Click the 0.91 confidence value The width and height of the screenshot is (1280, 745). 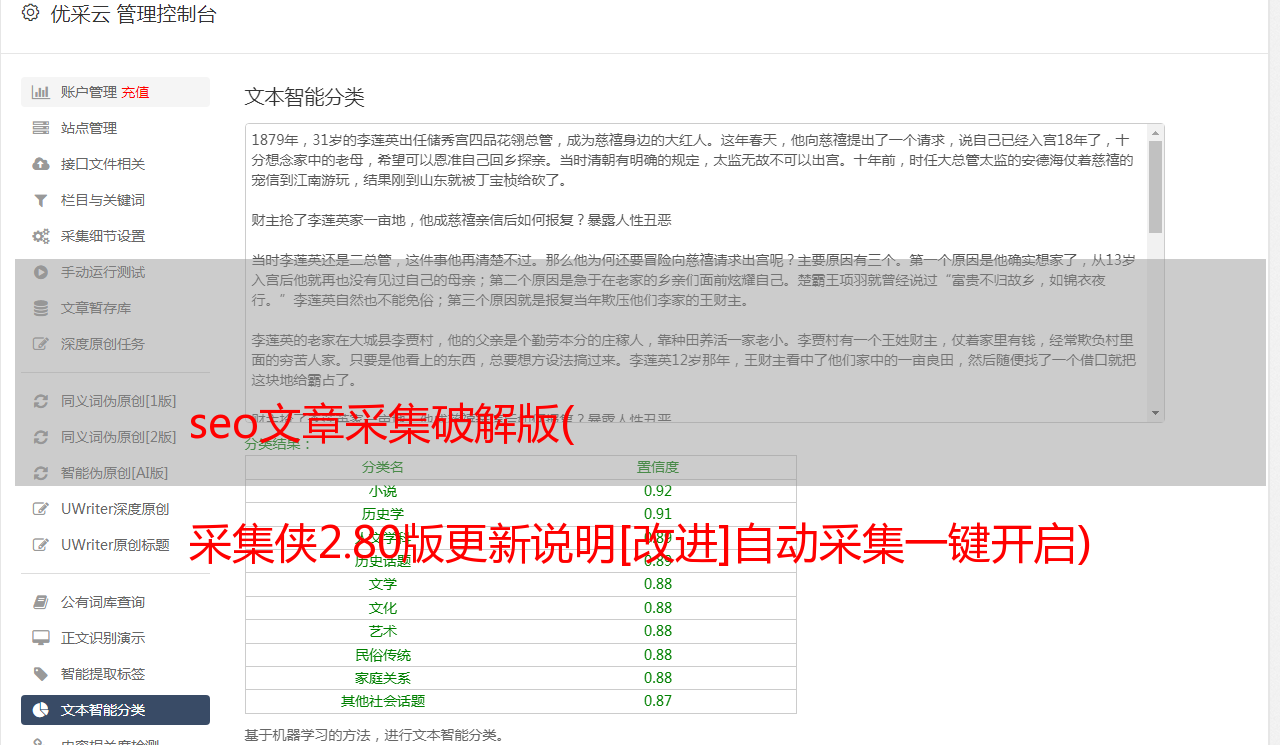pyautogui.click(x=658, y=514)
